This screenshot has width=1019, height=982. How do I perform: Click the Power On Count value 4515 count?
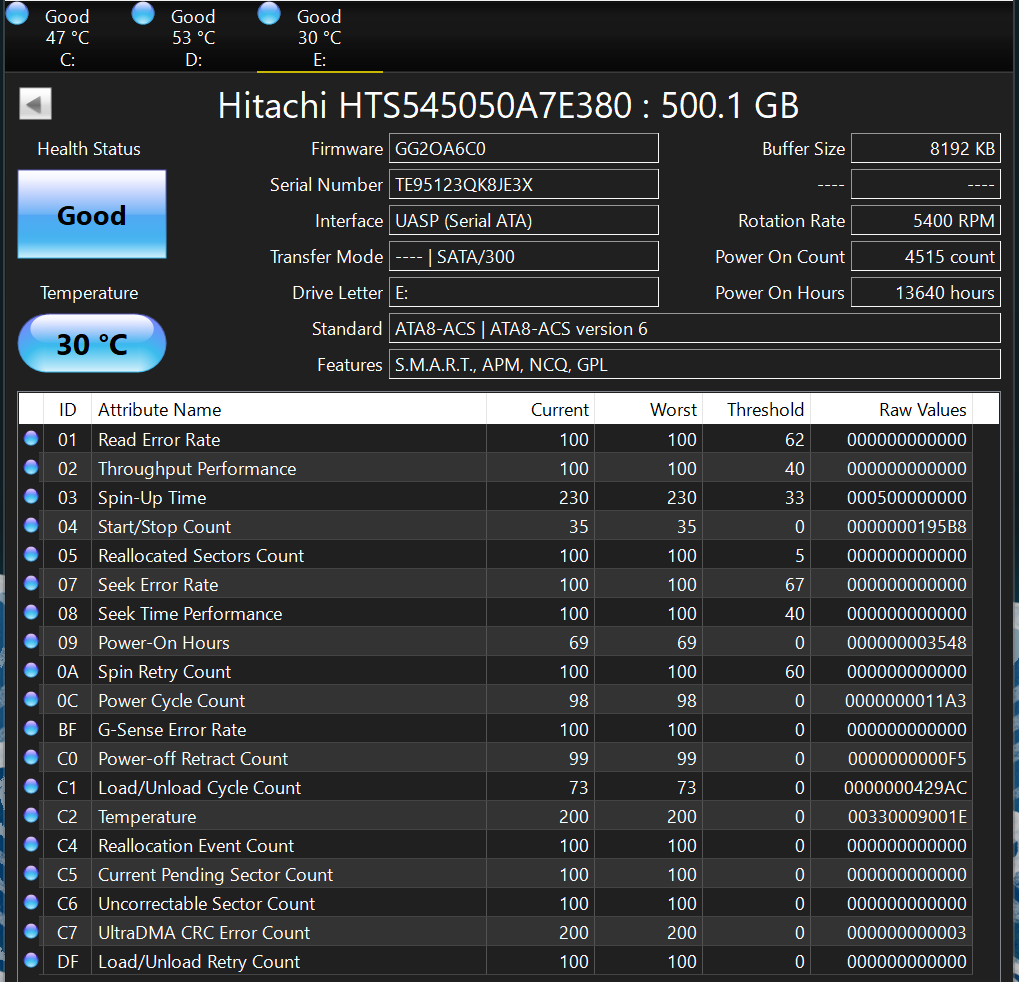click(x=925, y=257)
